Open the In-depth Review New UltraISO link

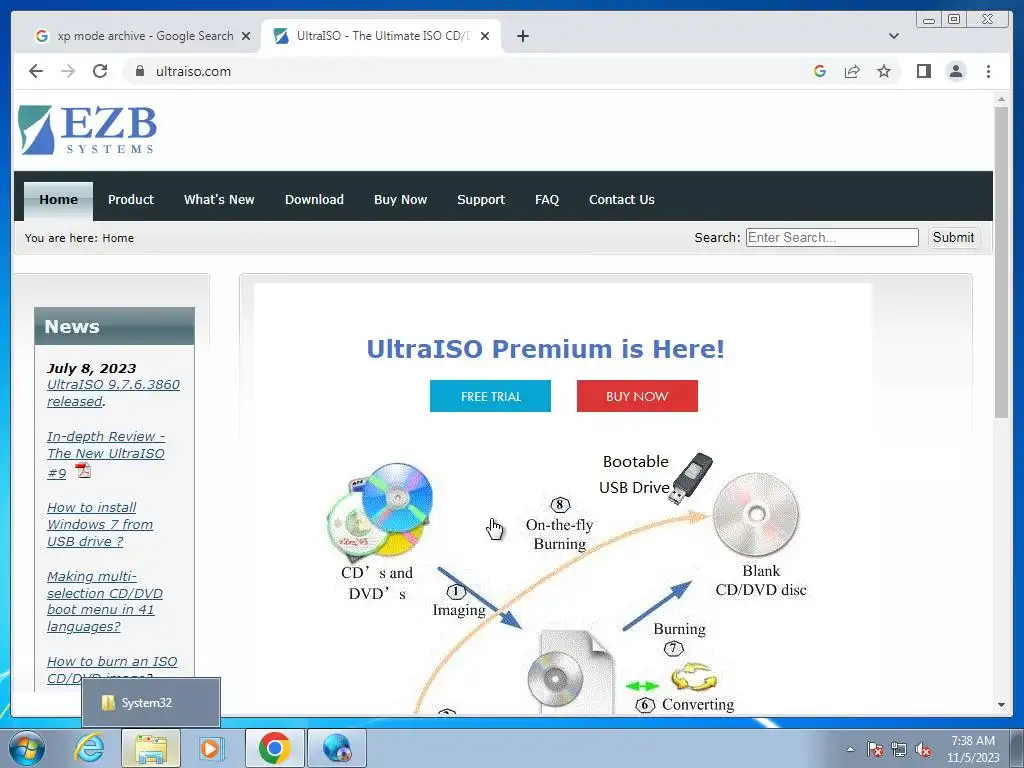click(106, 454)
